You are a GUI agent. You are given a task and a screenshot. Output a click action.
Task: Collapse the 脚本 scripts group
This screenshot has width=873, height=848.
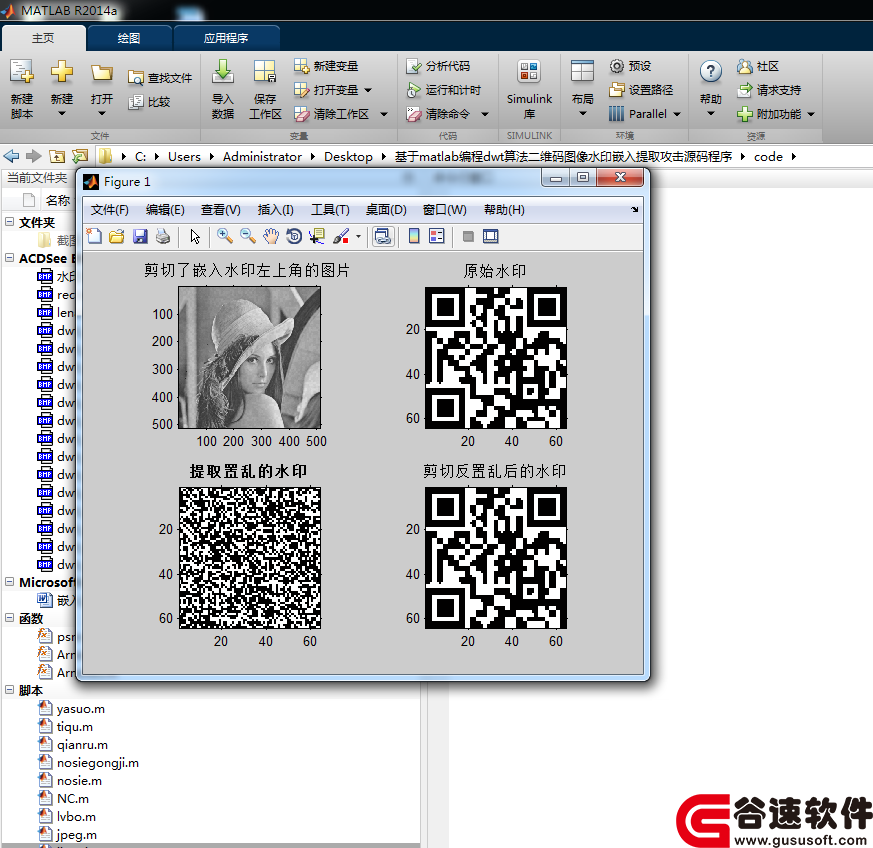coord(9,689)
